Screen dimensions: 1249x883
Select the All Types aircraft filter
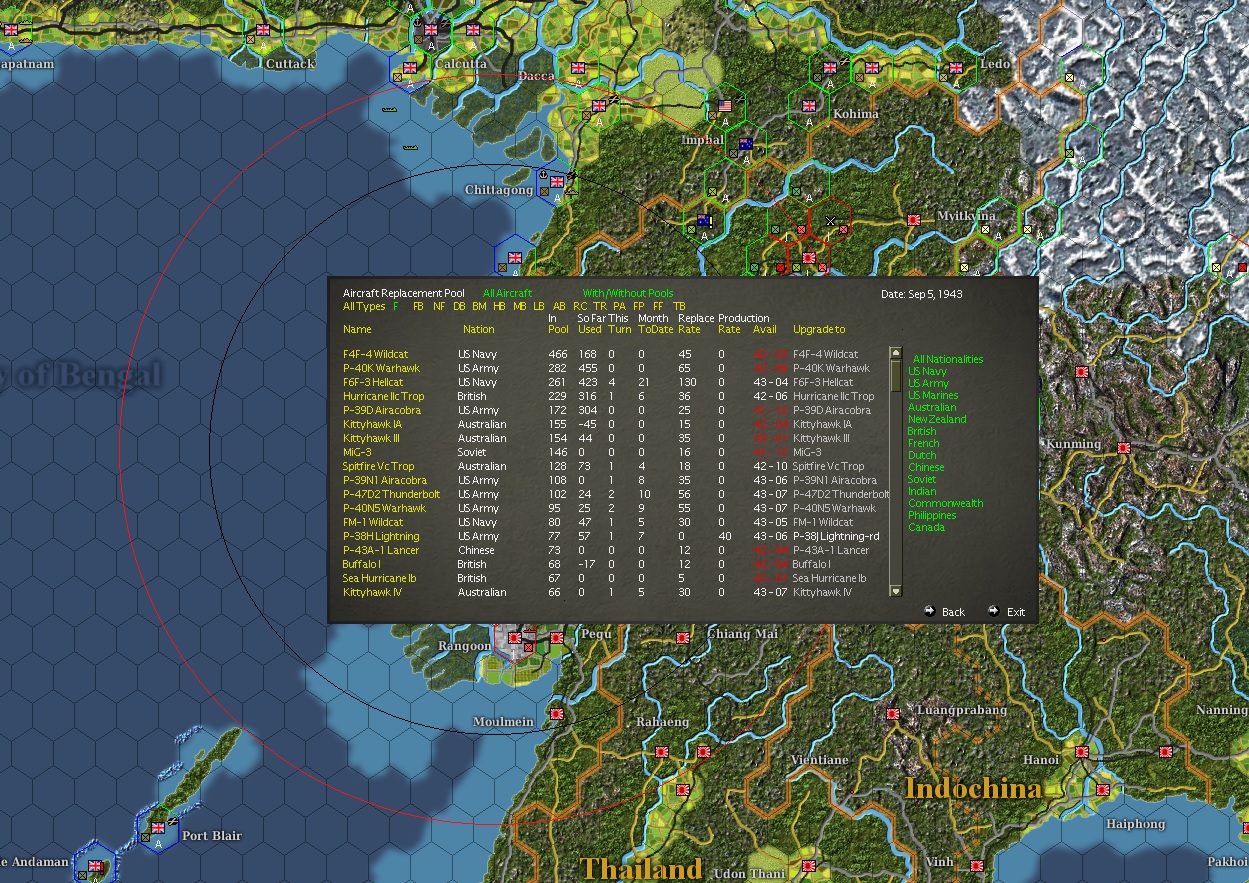point(363,306)
